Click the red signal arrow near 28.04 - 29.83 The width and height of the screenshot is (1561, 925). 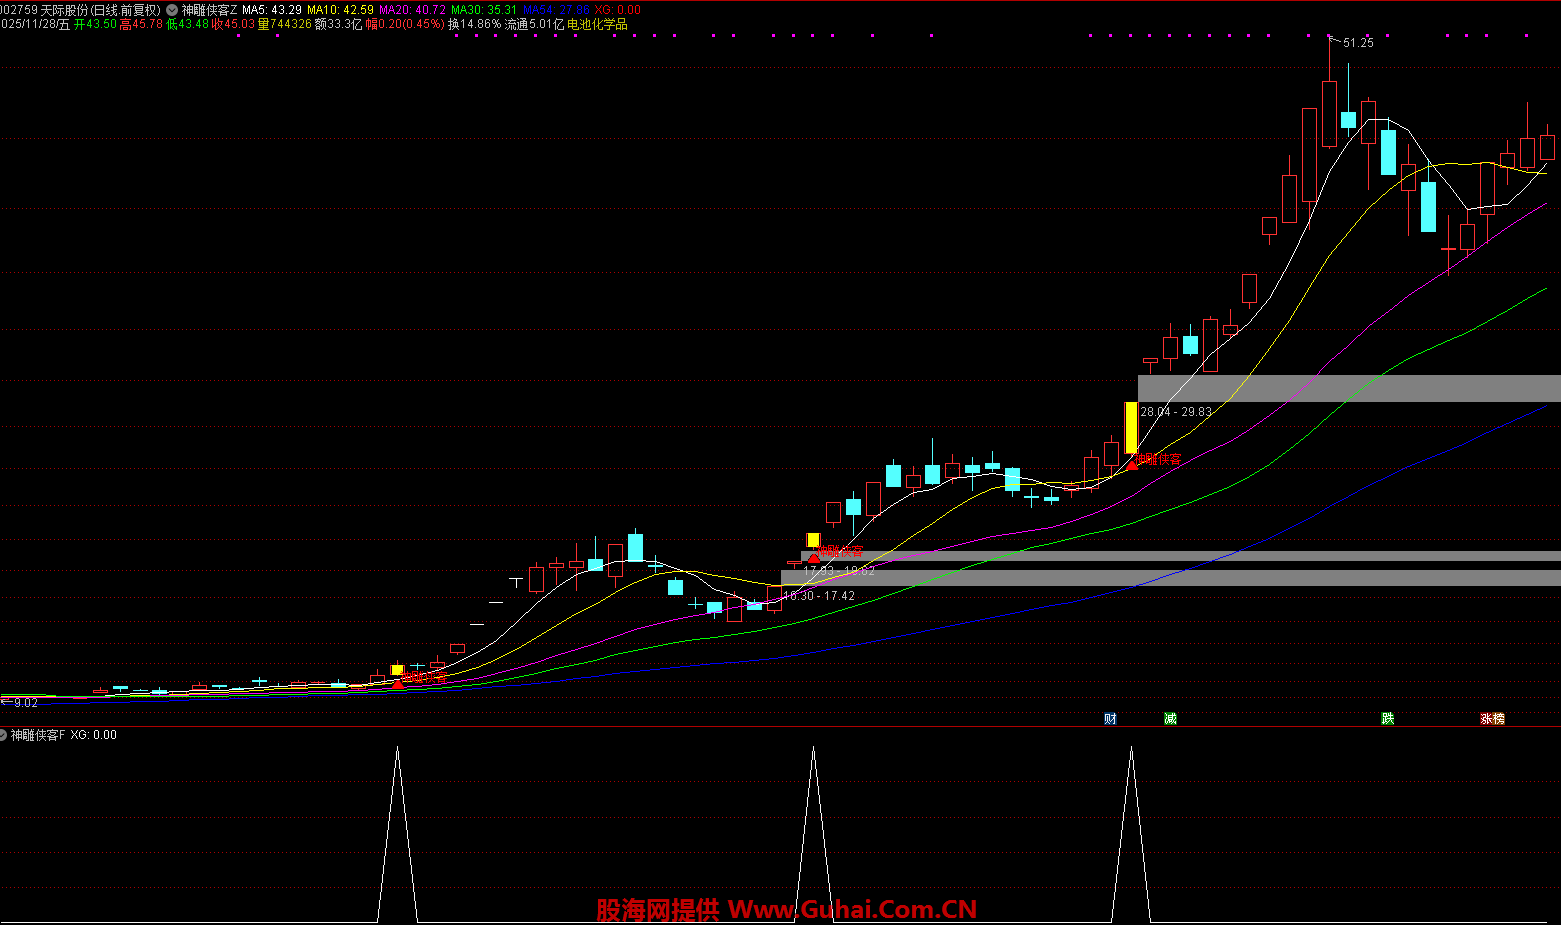[1132, 462]
